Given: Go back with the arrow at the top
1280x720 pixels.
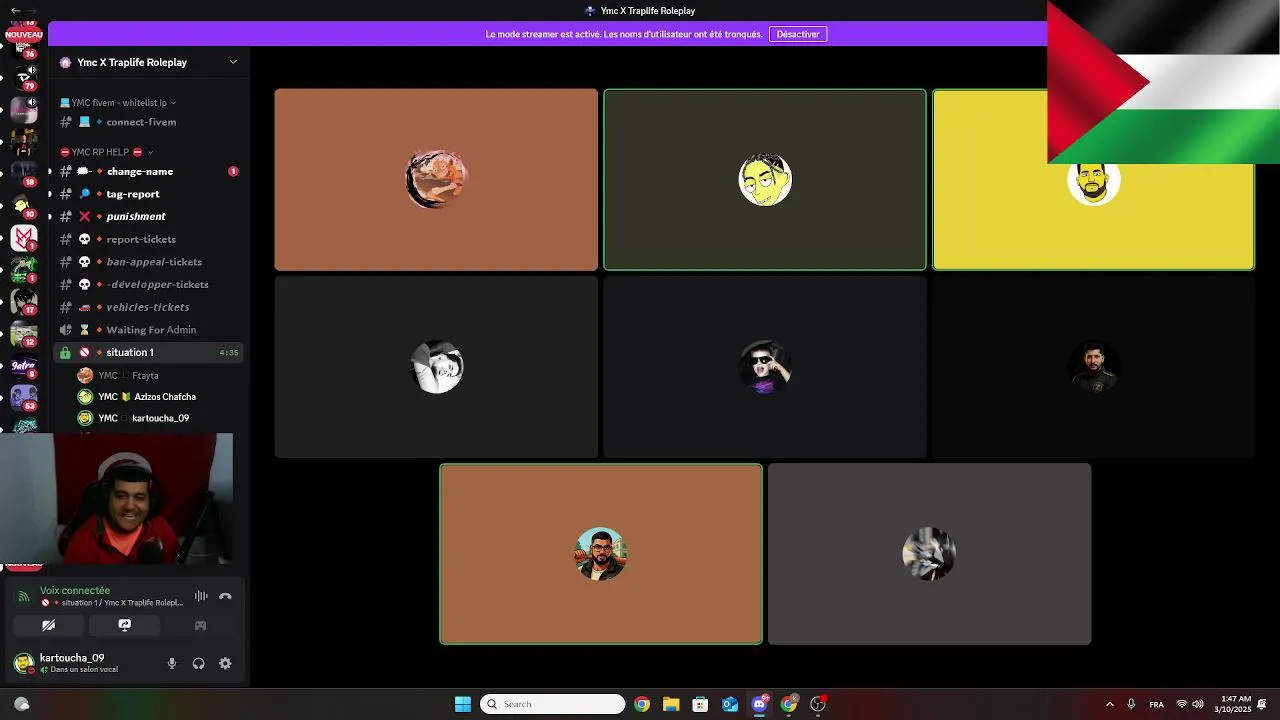Looking at the screenshot, I should coord(15,10).
